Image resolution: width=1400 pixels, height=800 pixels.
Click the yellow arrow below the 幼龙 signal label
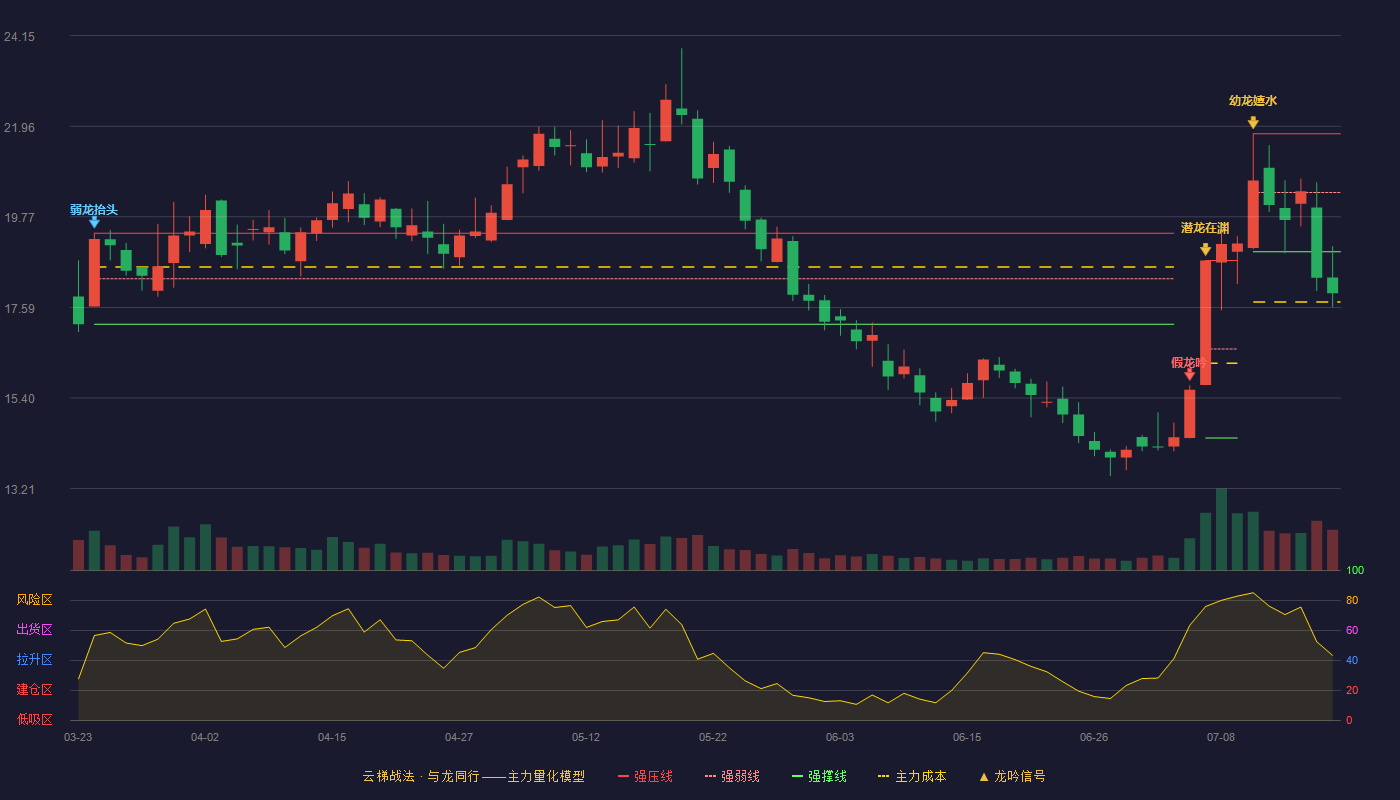point(1253,122)
